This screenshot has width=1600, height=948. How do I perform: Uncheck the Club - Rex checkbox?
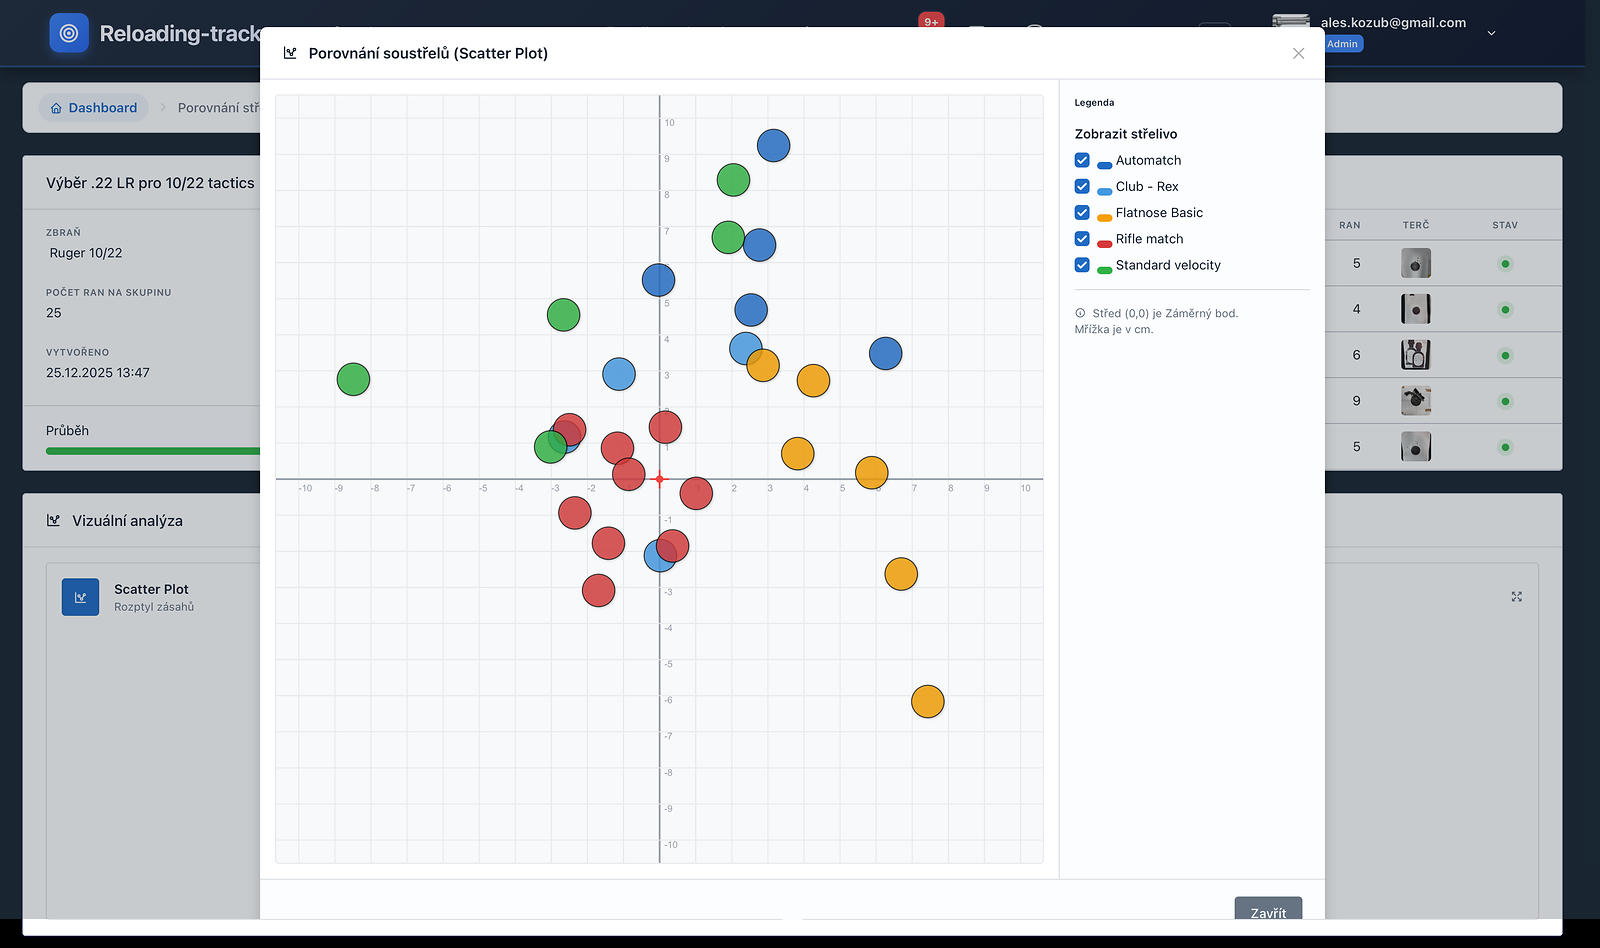coord(1082,186)
